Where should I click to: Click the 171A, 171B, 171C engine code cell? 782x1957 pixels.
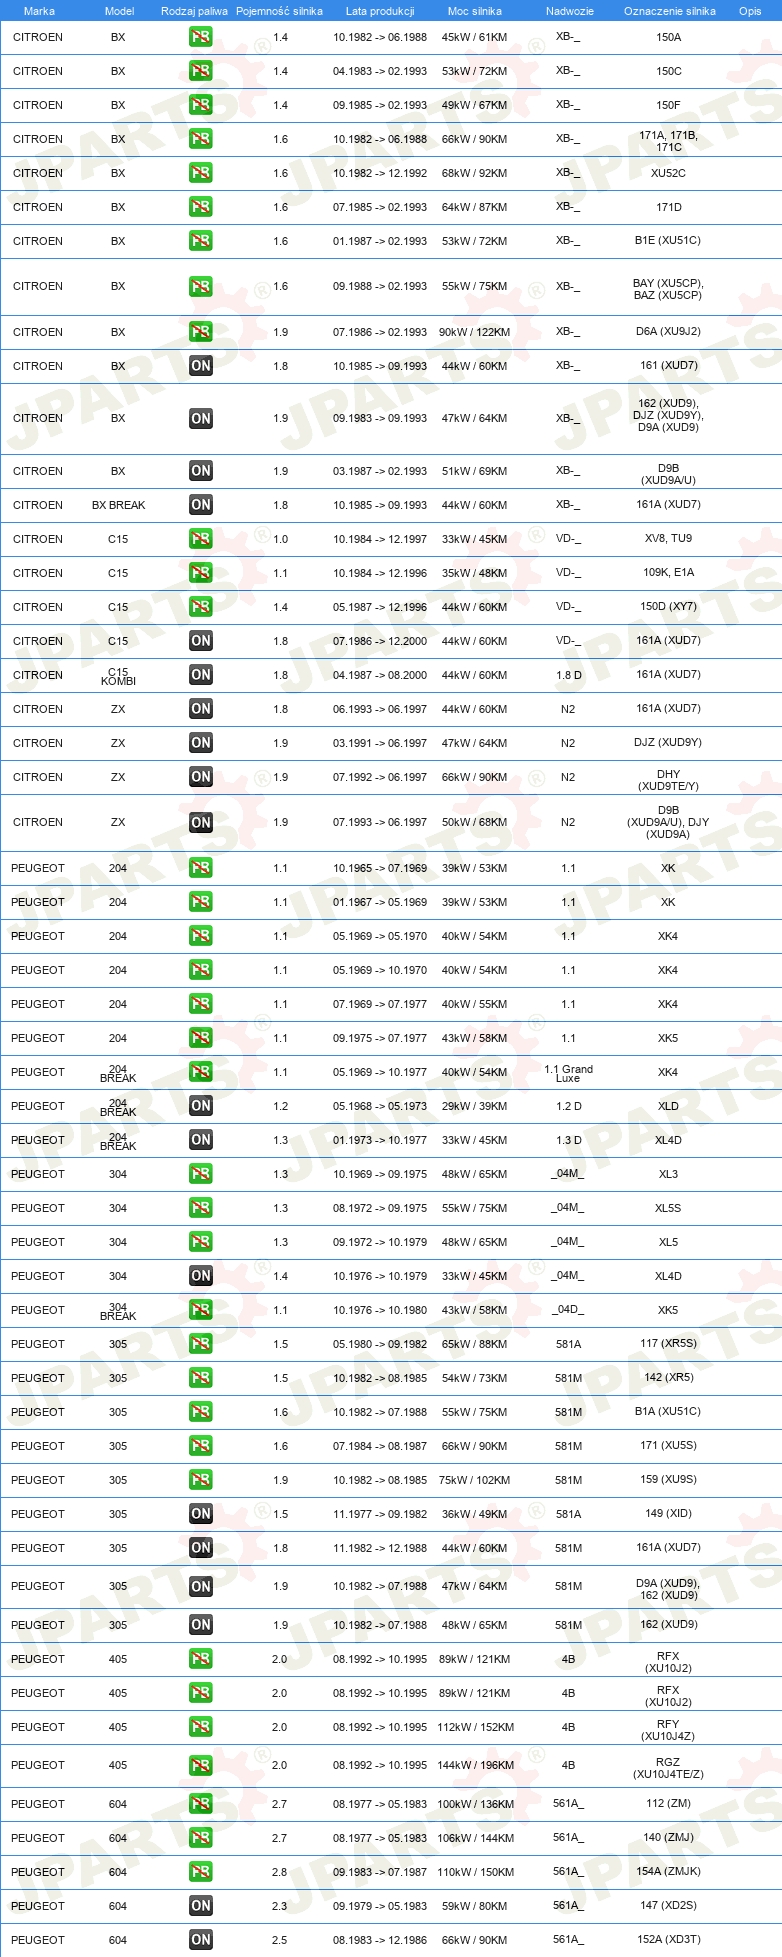click(668, 141)
